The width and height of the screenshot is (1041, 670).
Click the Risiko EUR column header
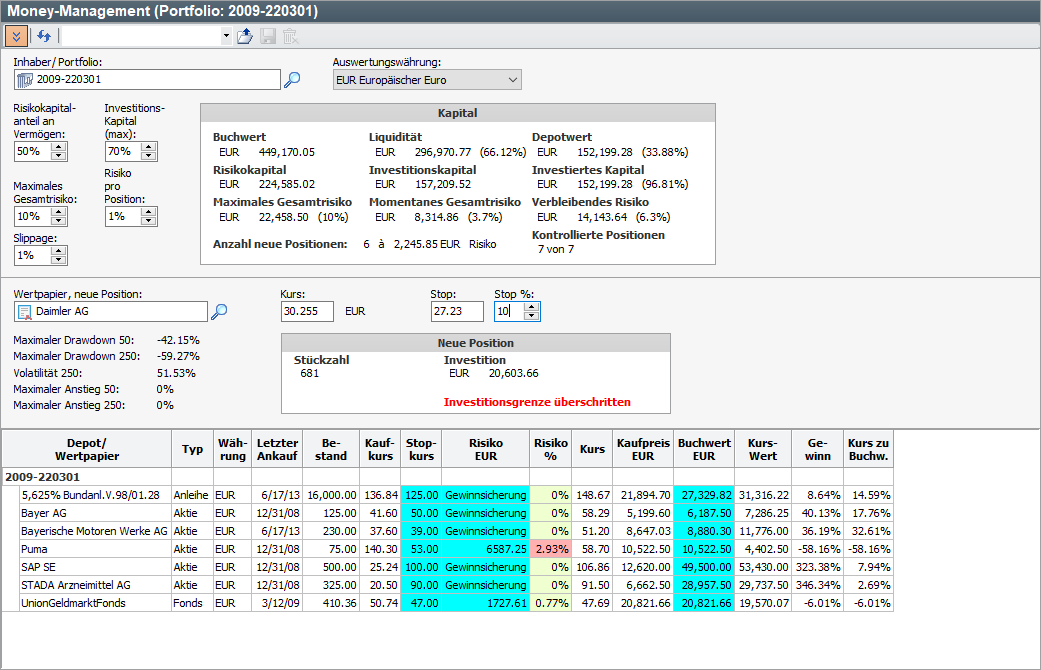tap(485, 450)
